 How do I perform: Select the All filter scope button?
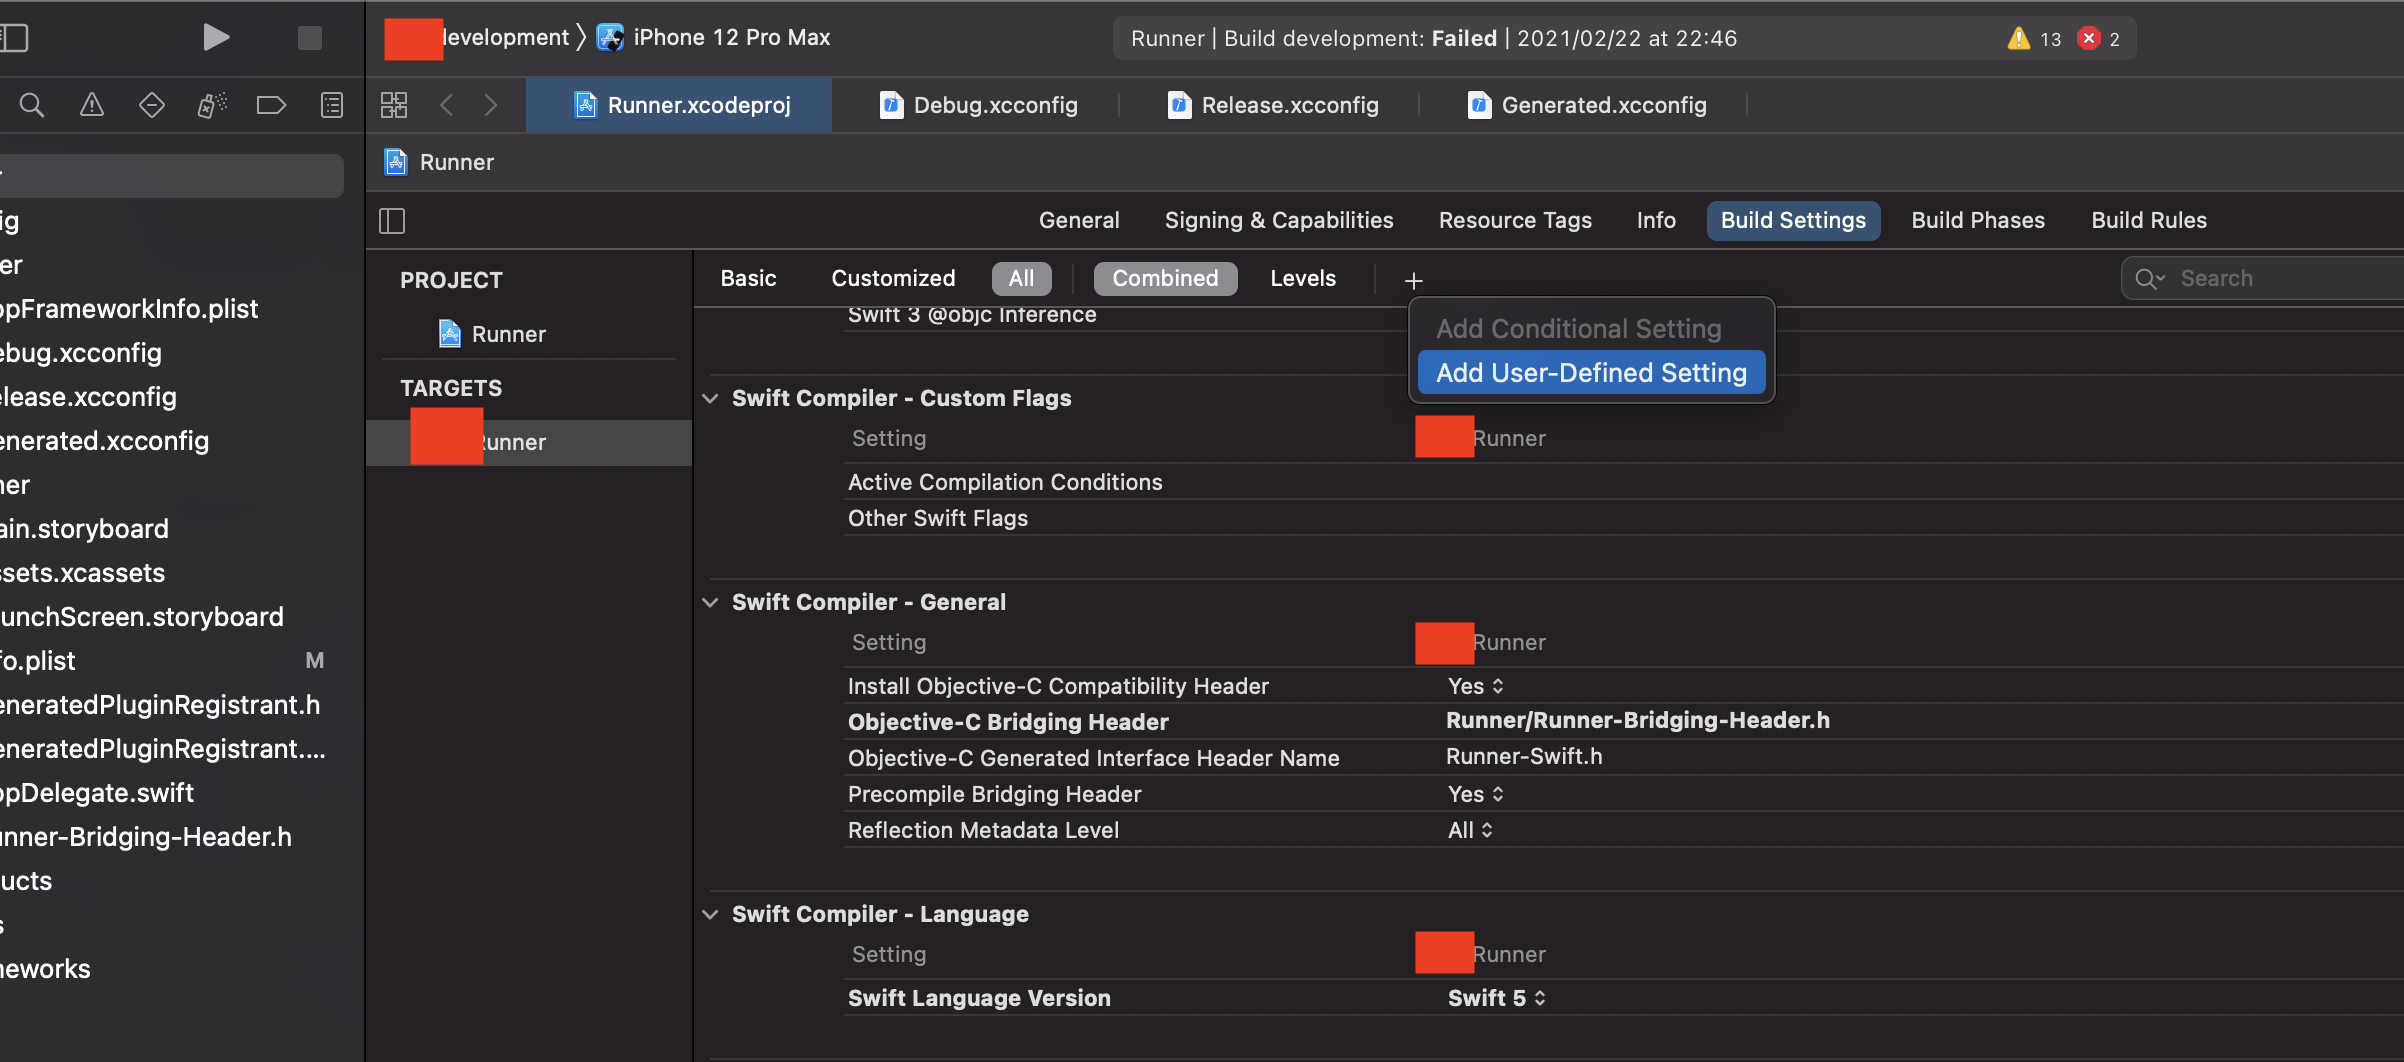1021,279
